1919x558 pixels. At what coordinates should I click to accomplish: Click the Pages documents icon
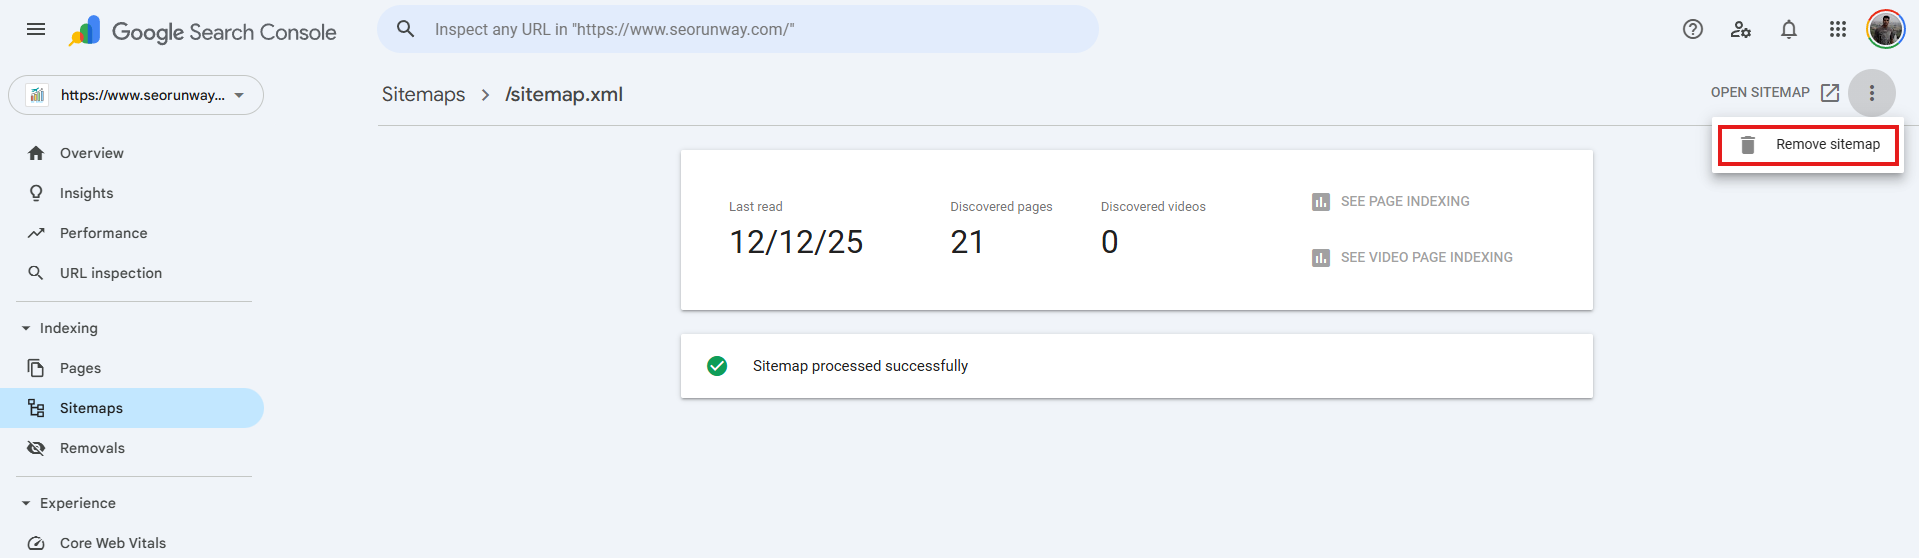click(36, 368)
